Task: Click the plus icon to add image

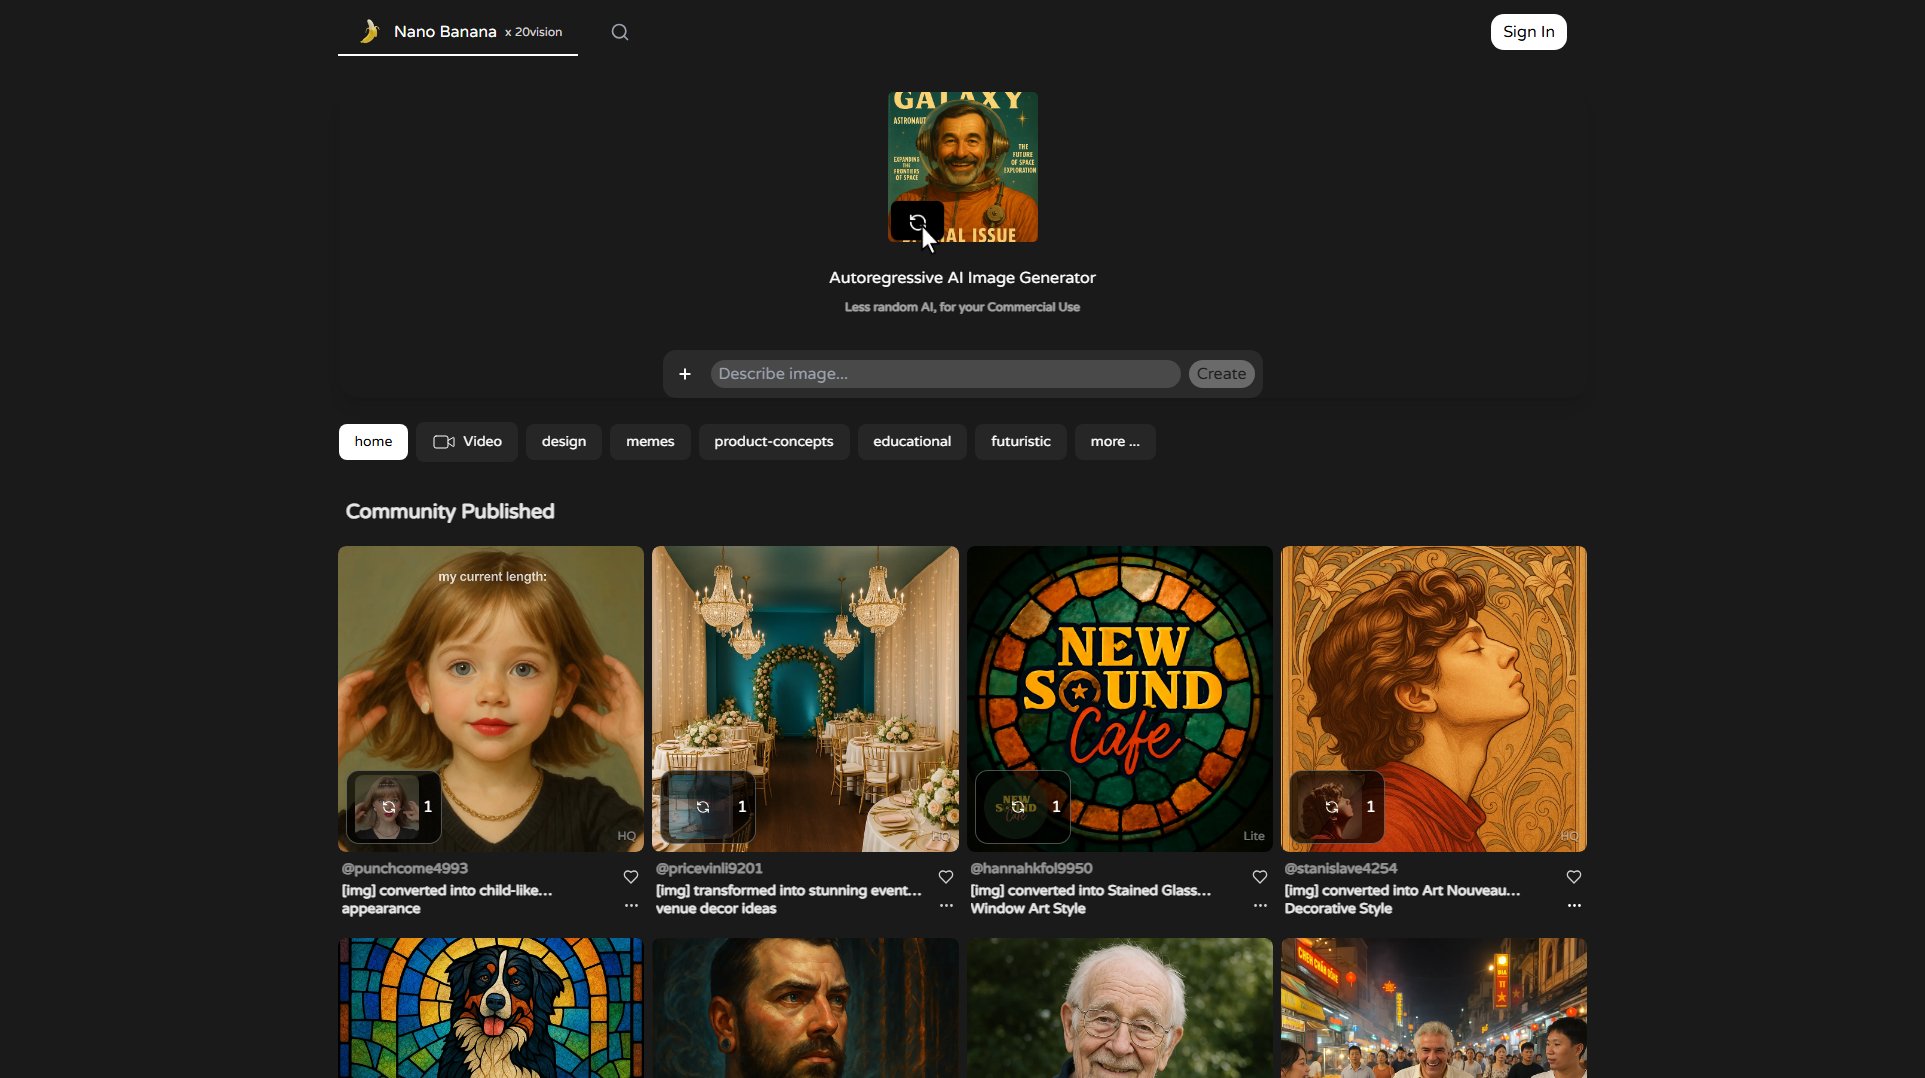Action: tap(685, 374)
